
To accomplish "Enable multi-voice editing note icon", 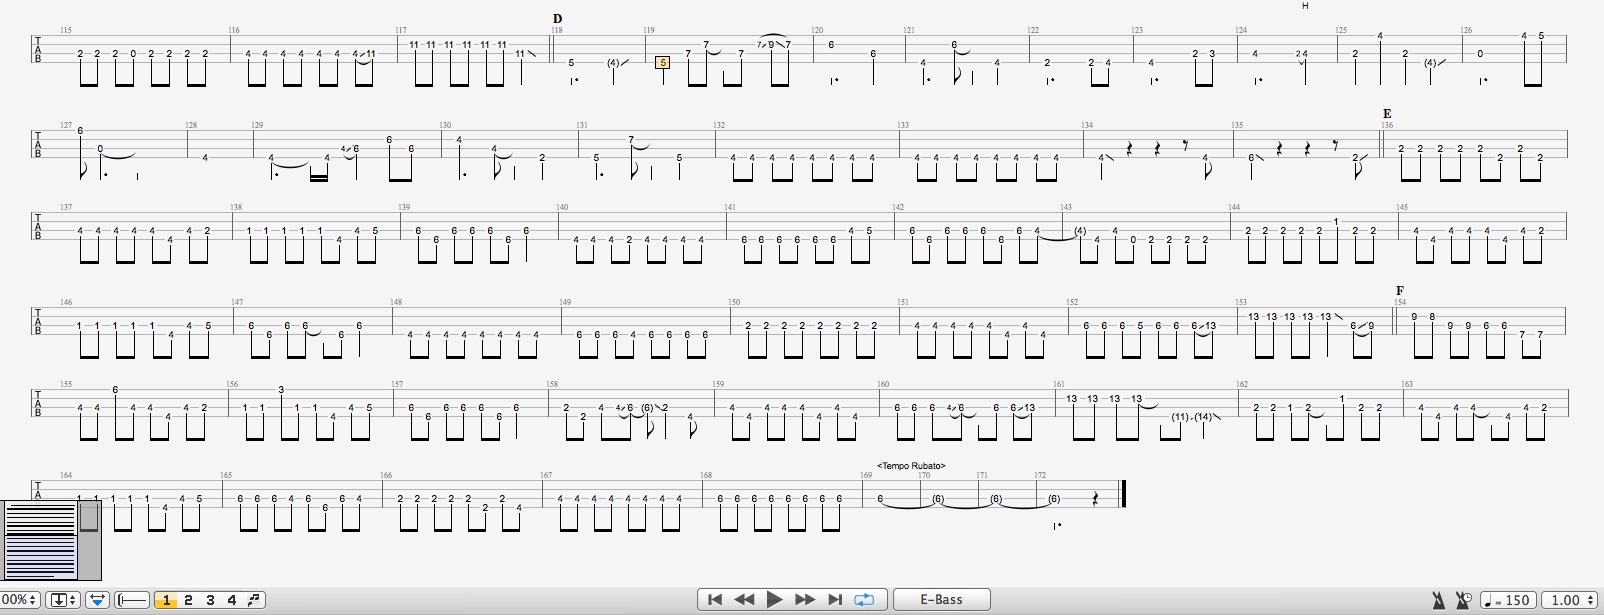I will (254, 600).
